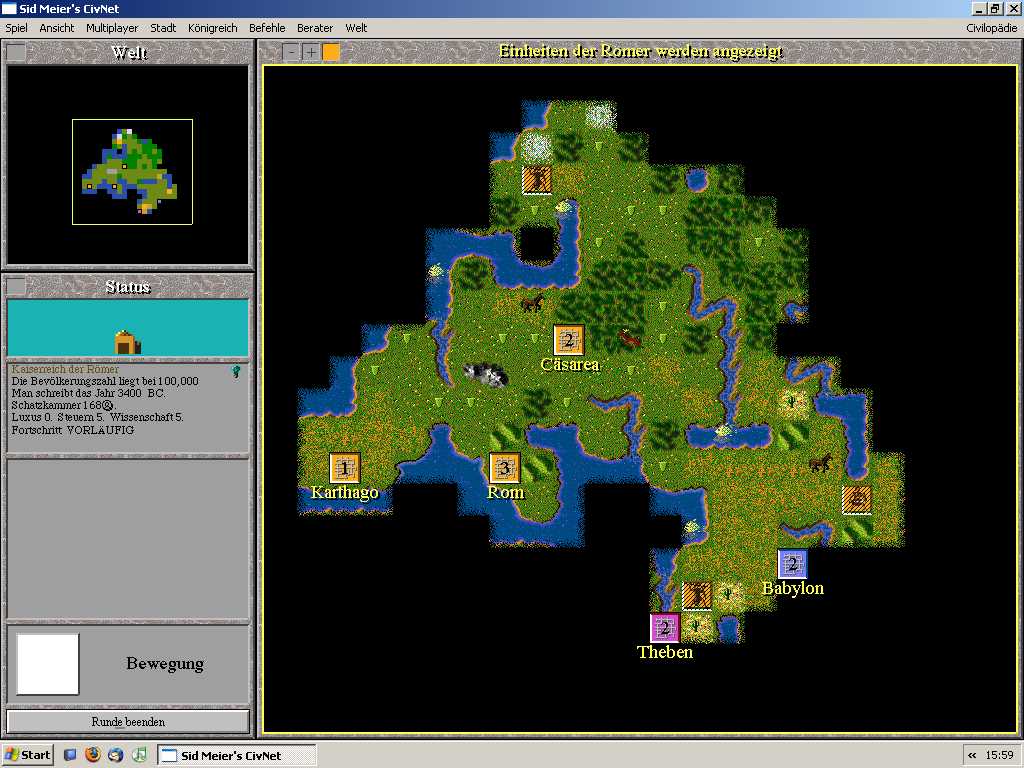
Task: Open the Berater menu
Action: [316, 28]
